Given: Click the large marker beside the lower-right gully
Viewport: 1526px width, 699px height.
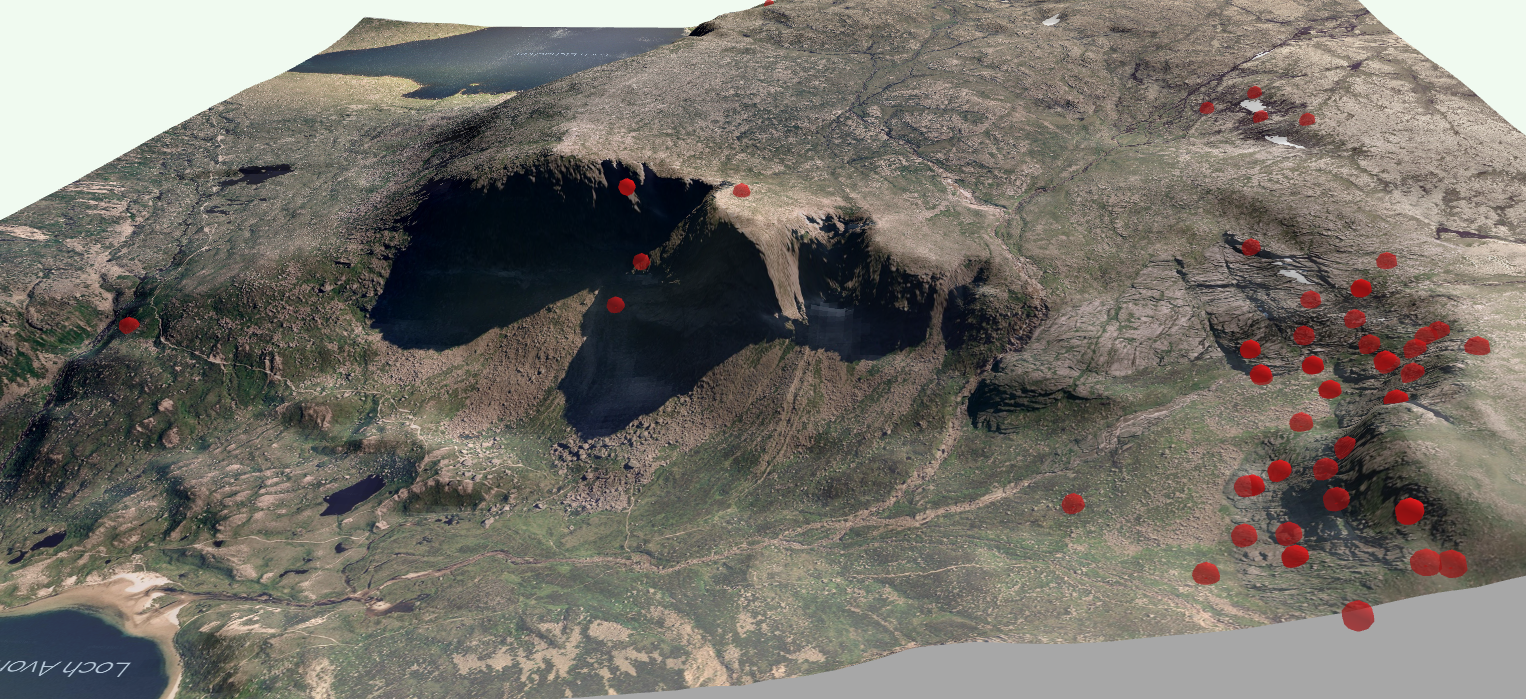Looking at the screenshot, I should click(1408, 511).
